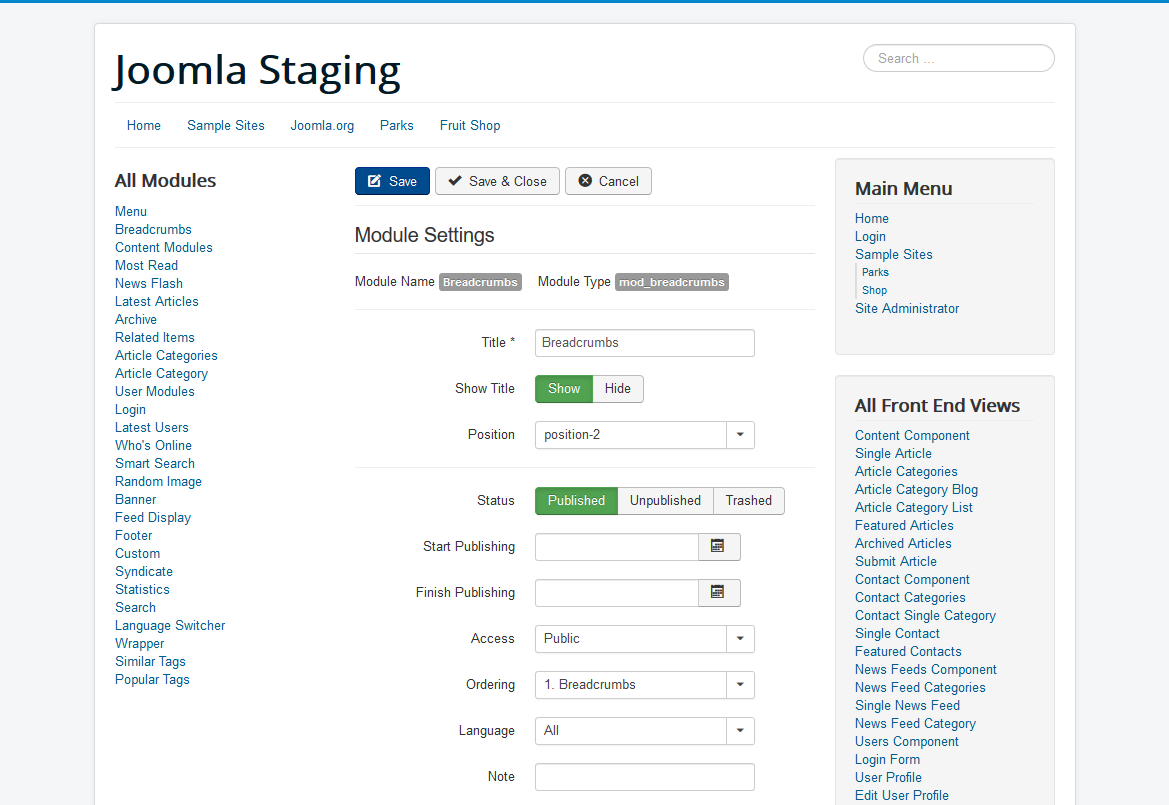Open News Flash module link
The height and width of the screenshot is (805, 1169).
(x=148, y=283)
